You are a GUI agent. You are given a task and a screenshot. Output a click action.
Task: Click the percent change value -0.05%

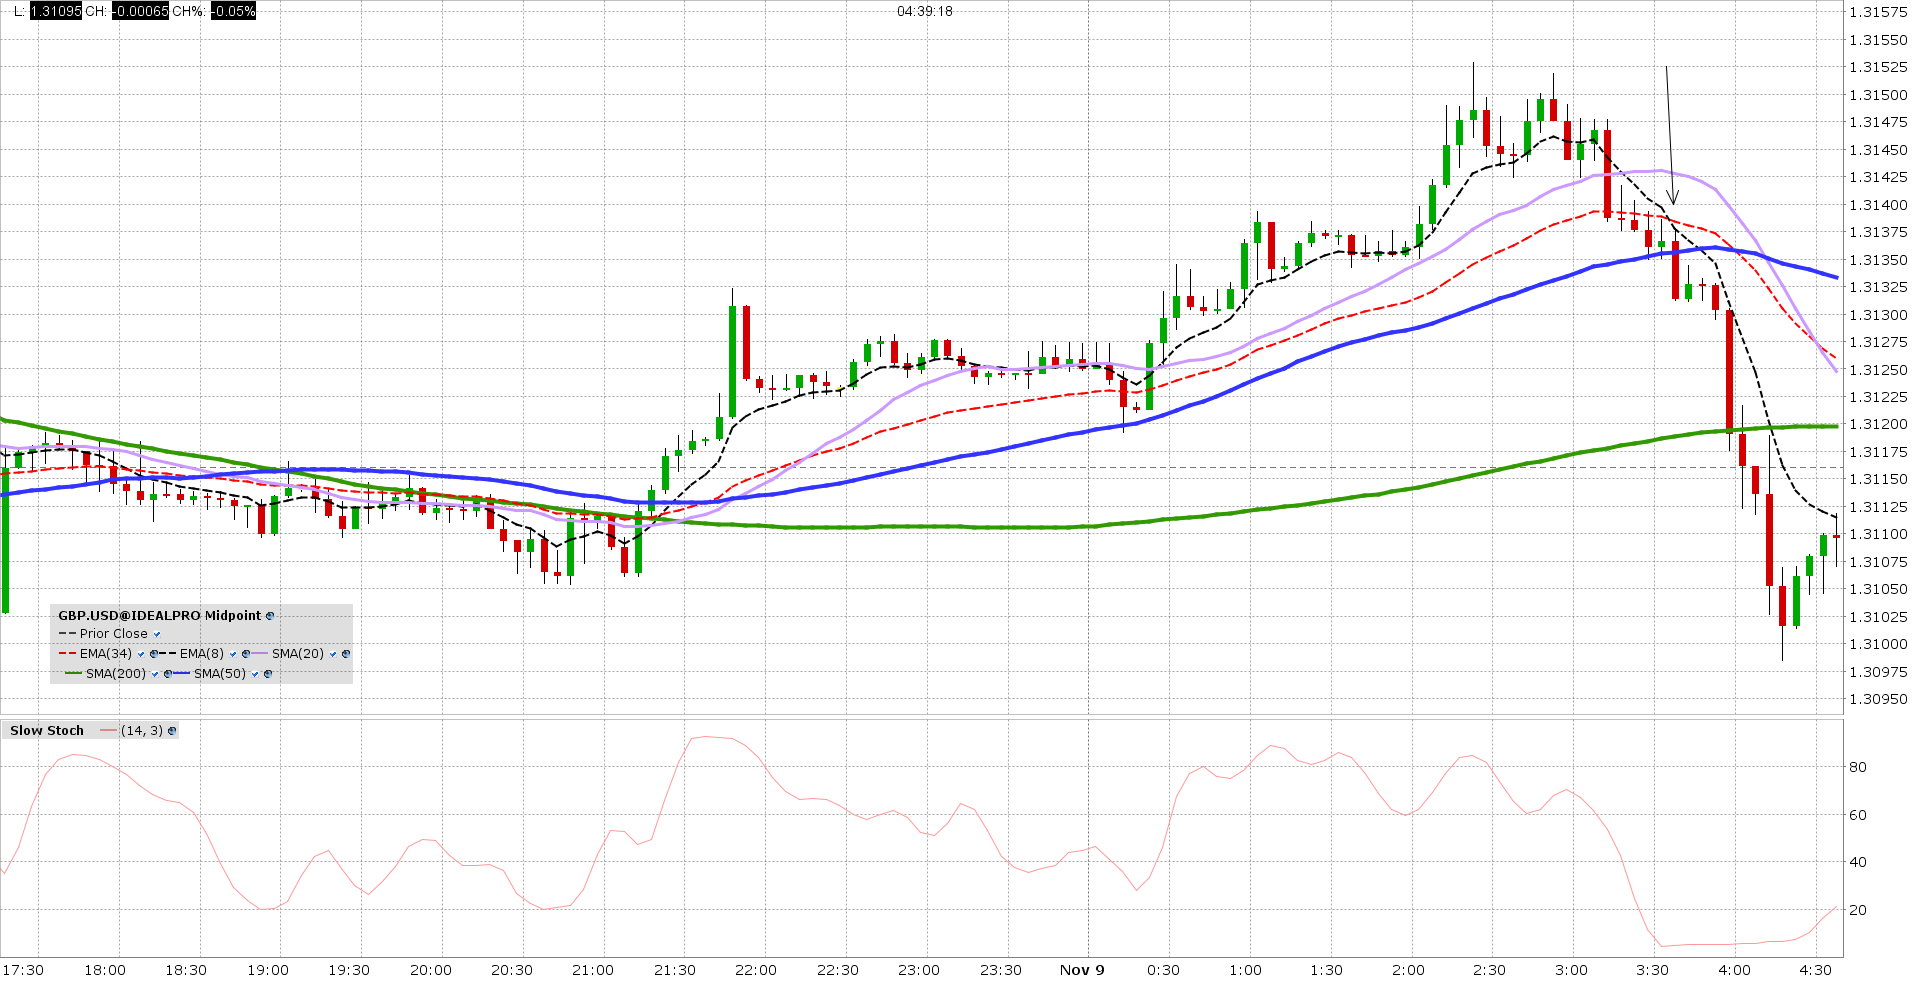click(233, 11)
